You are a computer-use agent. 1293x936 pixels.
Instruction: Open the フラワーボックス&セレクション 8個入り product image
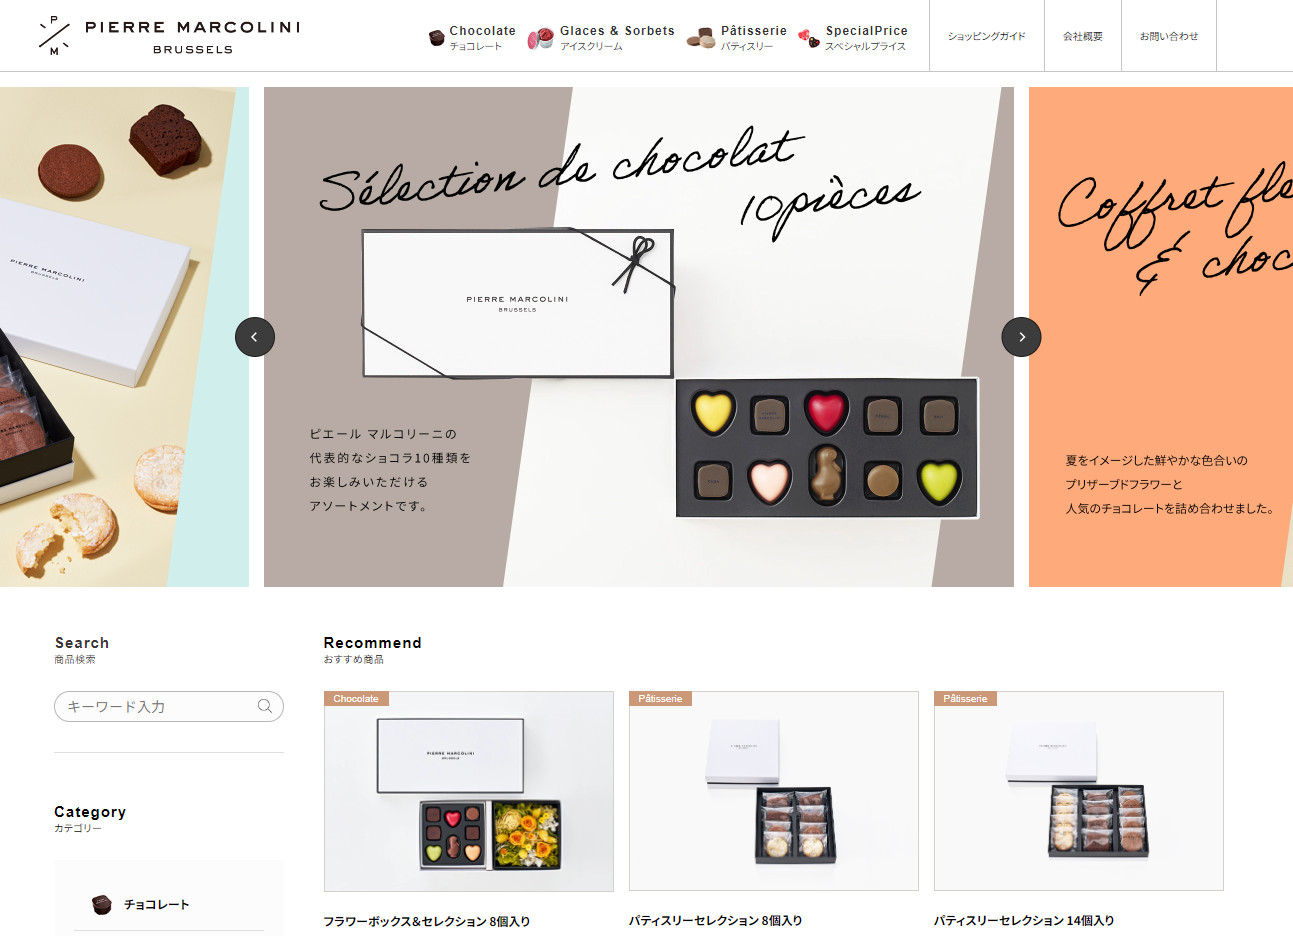coord(468,791)
